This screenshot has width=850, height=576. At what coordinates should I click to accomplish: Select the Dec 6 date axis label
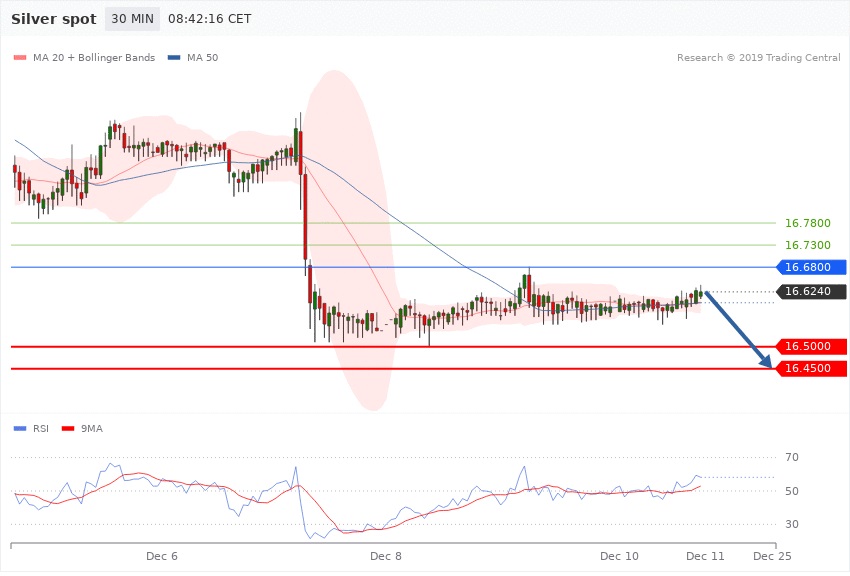161,555
